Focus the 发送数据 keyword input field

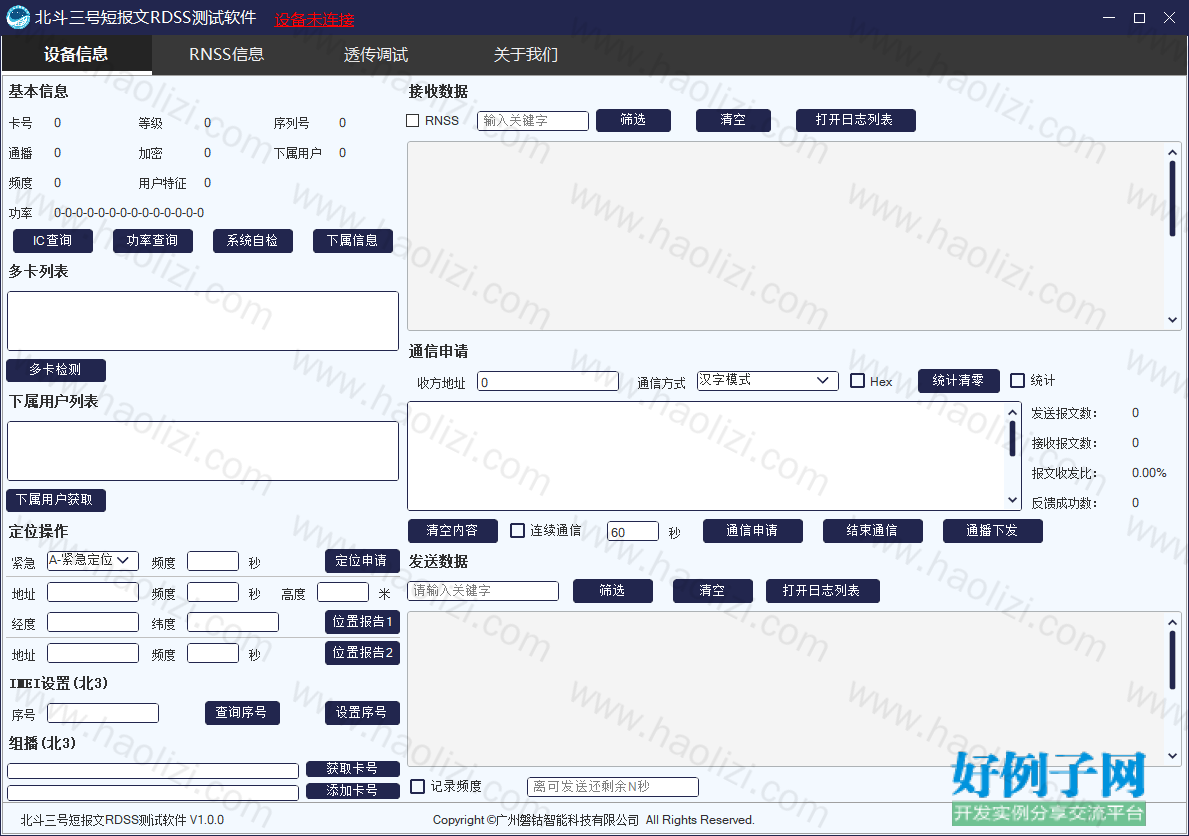click(x=484, y=591)
